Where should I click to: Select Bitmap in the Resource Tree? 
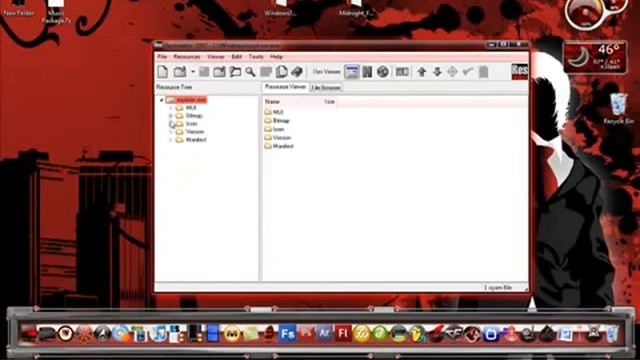(194, 116)
